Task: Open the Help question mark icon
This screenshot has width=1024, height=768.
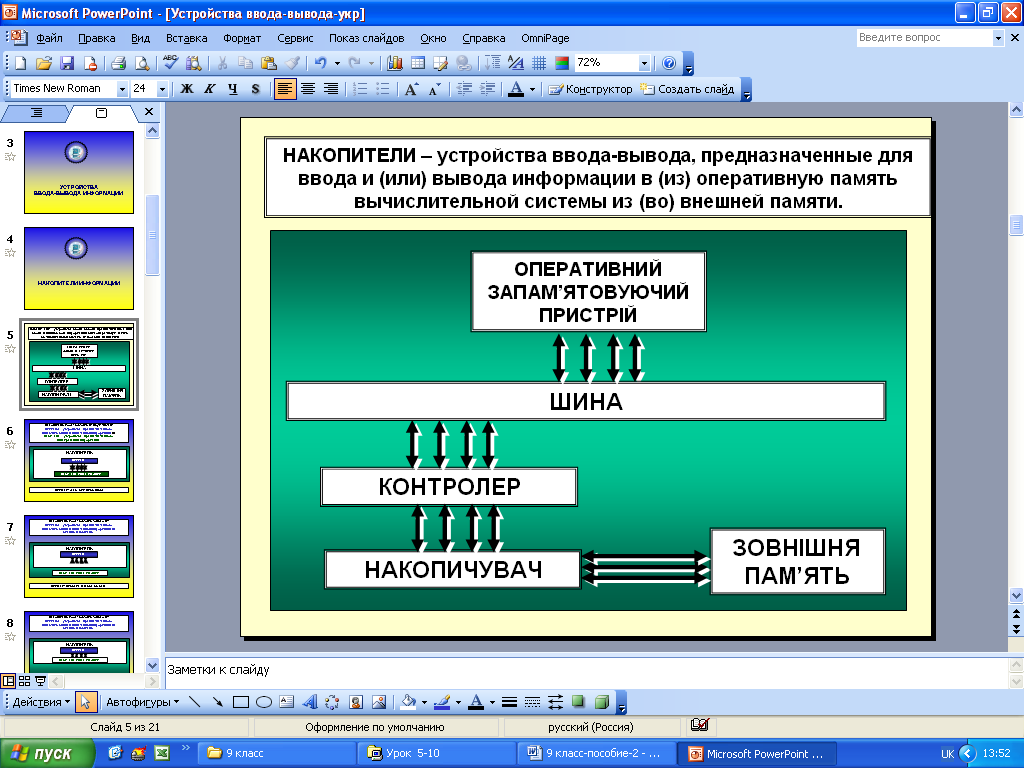Action: pos(669,63)
